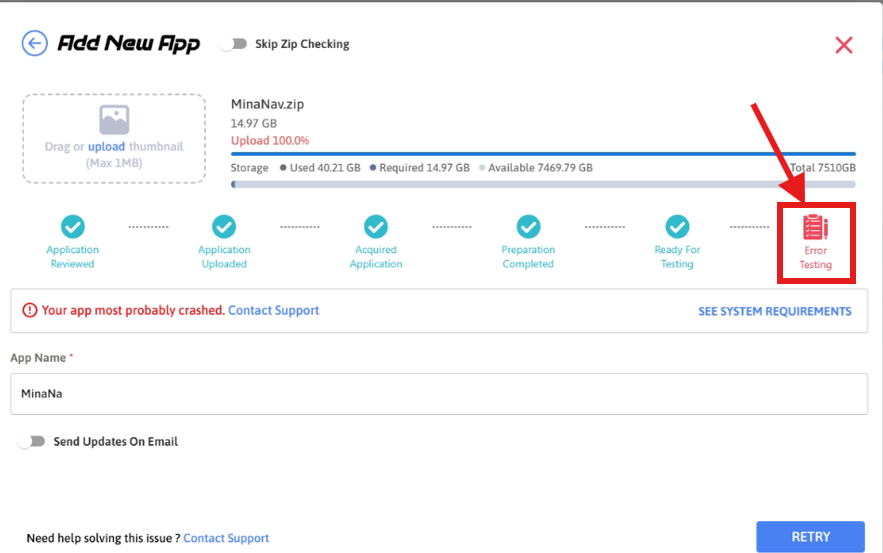Click the storage usage bar
883x553 pixels.
[x=543, y=185]
